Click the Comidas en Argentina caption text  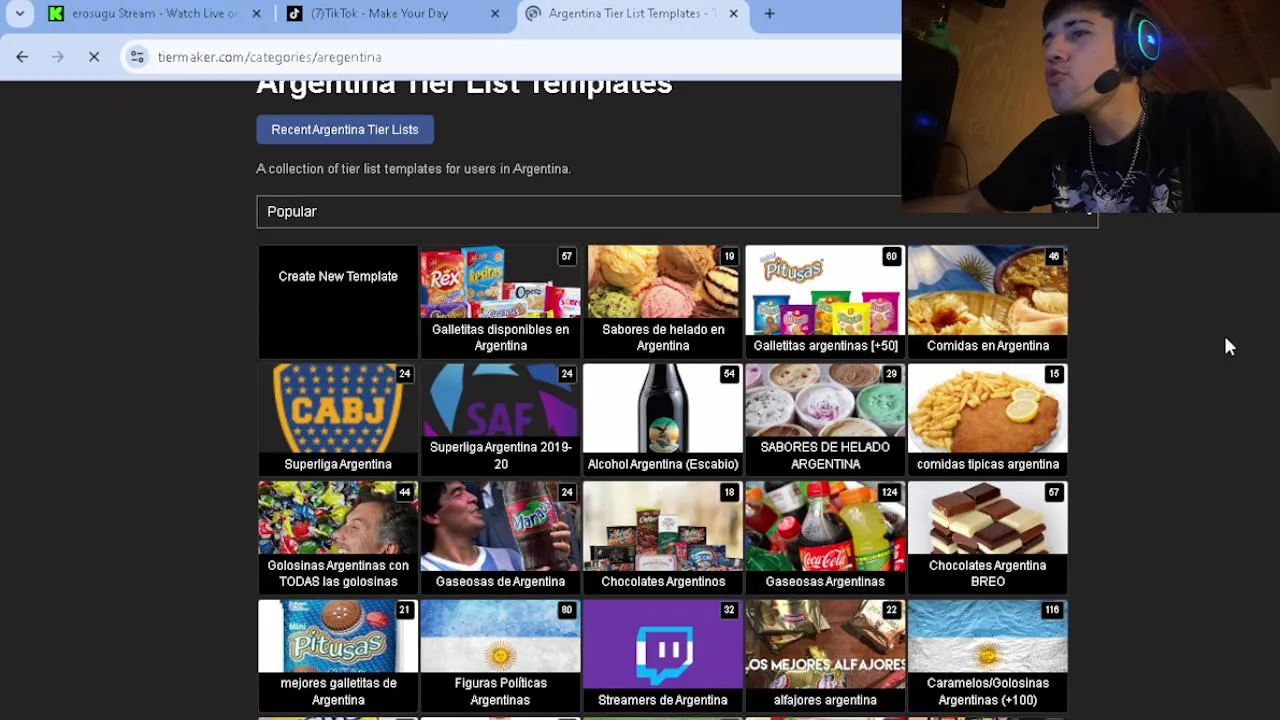point(988,346)
